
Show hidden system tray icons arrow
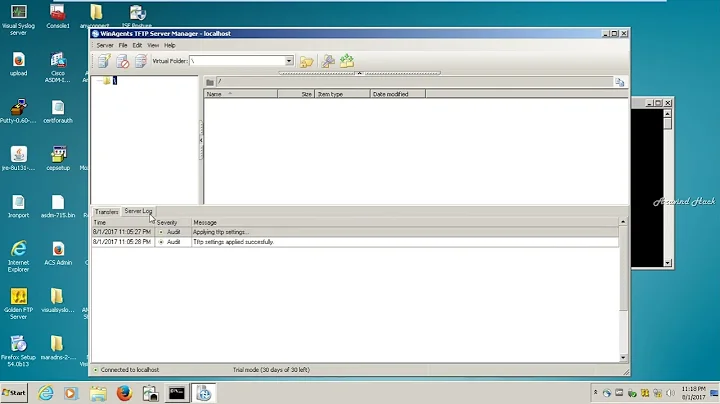click(x=596, y=393)
